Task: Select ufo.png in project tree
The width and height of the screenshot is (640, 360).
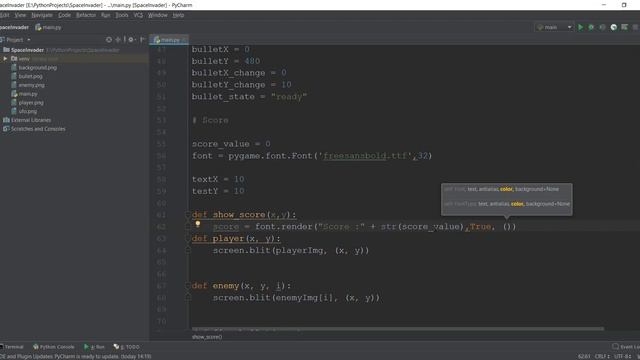Action: click(27, 111)
